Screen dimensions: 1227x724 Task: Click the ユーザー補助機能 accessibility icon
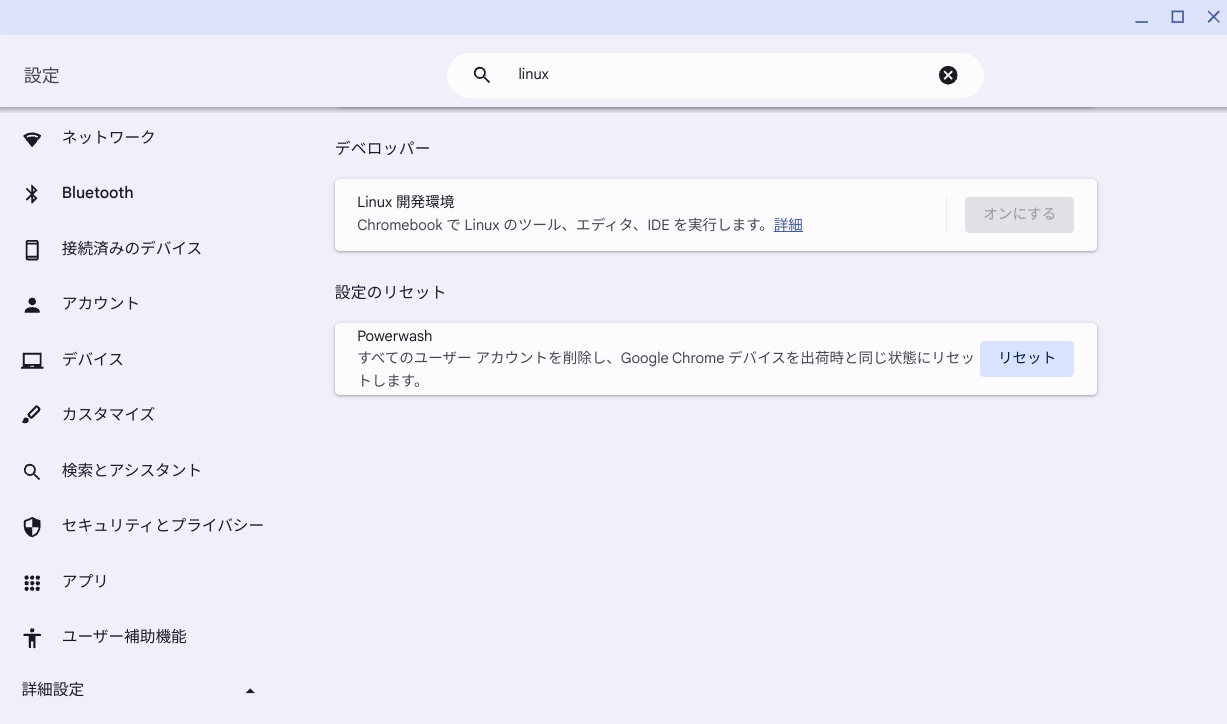click(x=32, y=636)
